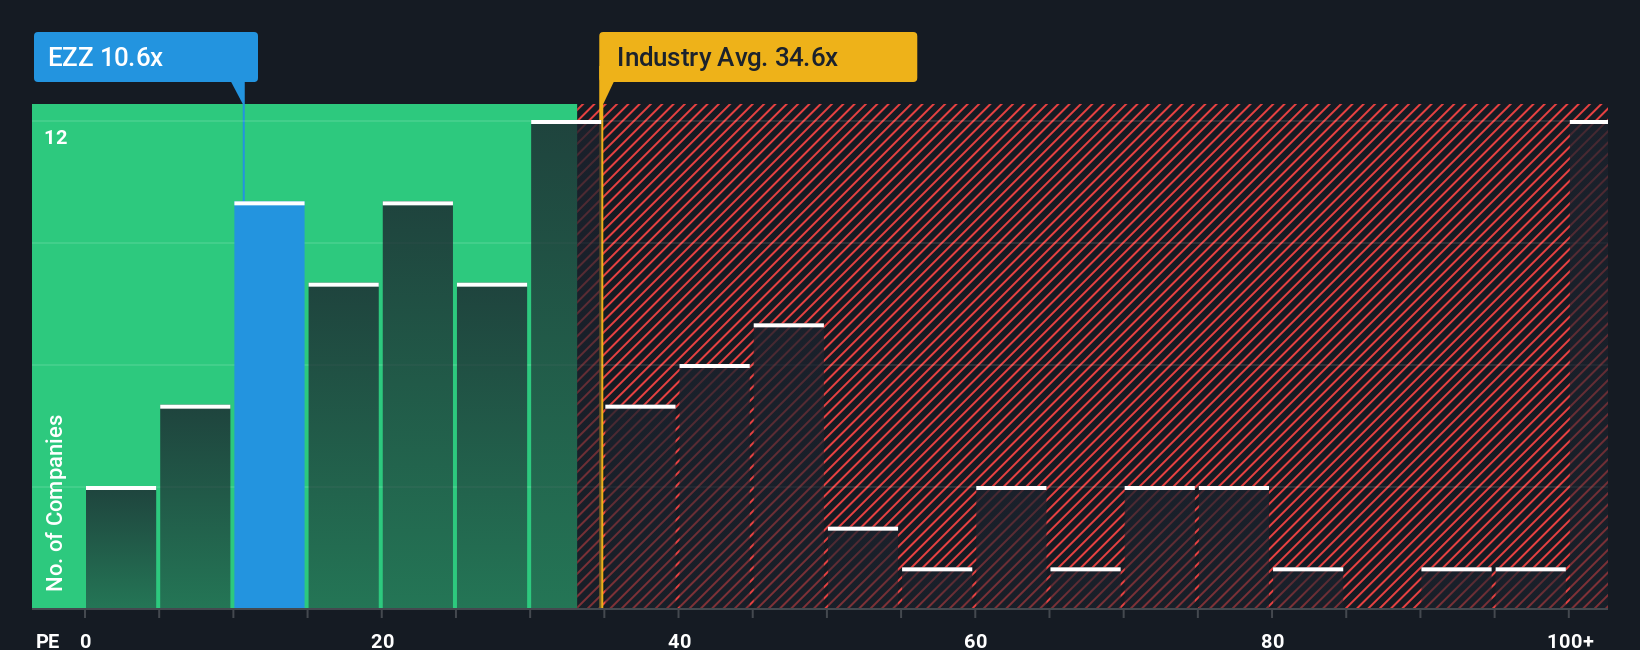The width and height of the screenshot is (1640, 650).
Task: Click the x-axis tick label 100+
Action: tap(1570, 640)
